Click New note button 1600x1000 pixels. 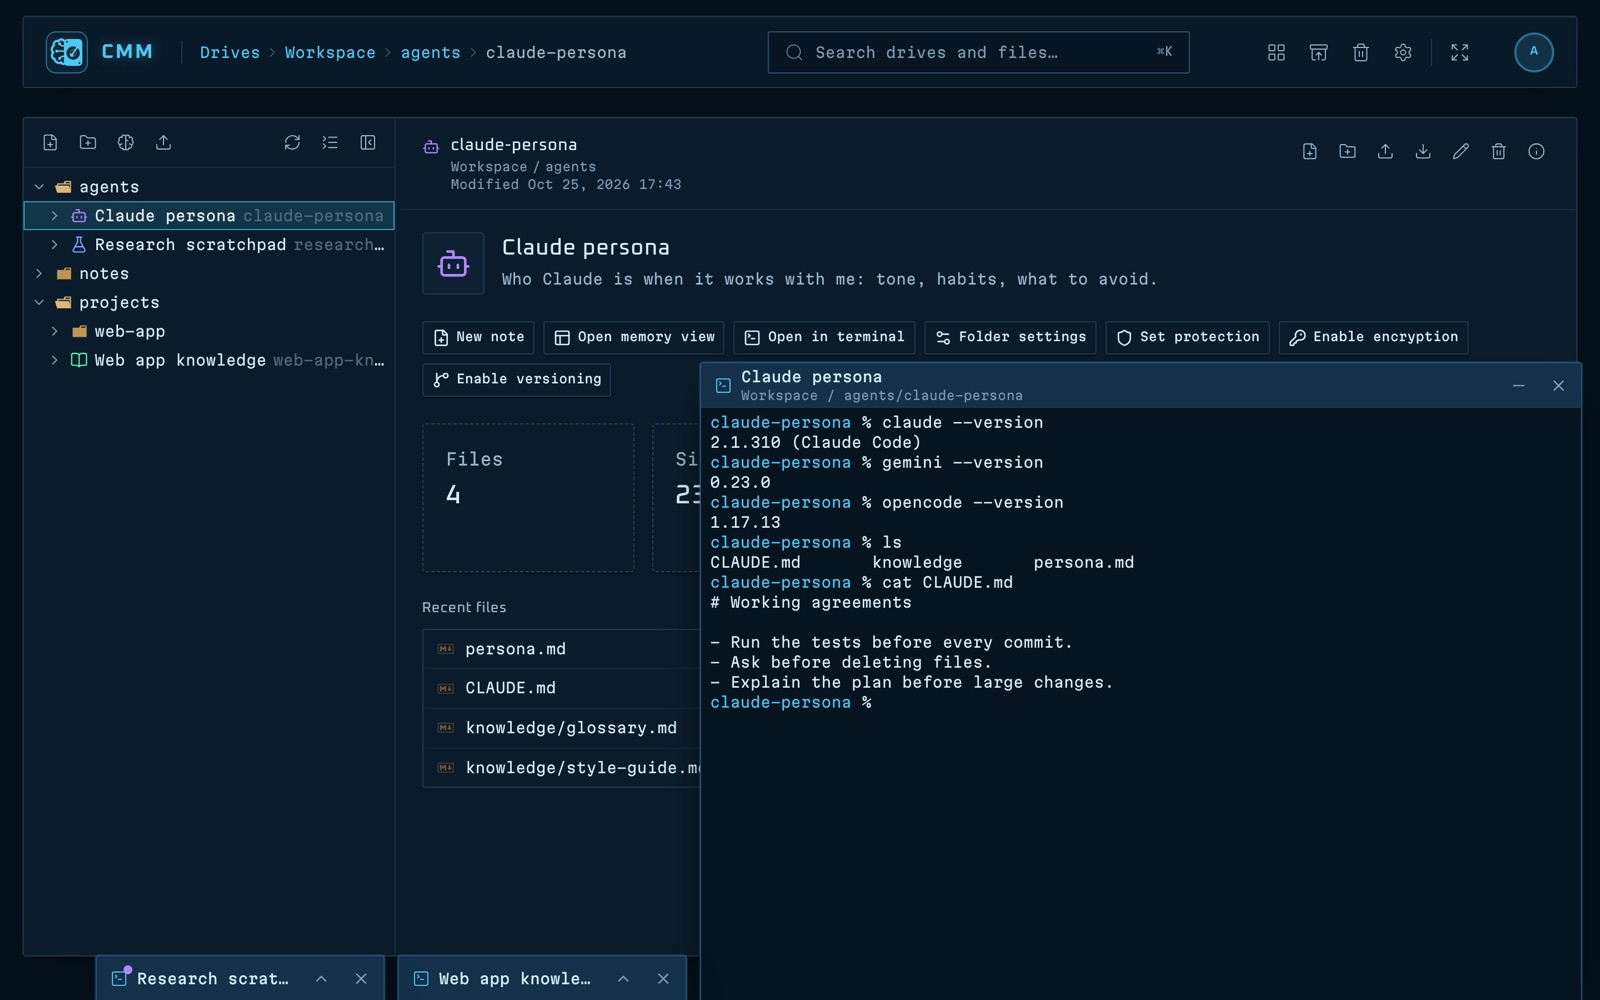(479, 338)
